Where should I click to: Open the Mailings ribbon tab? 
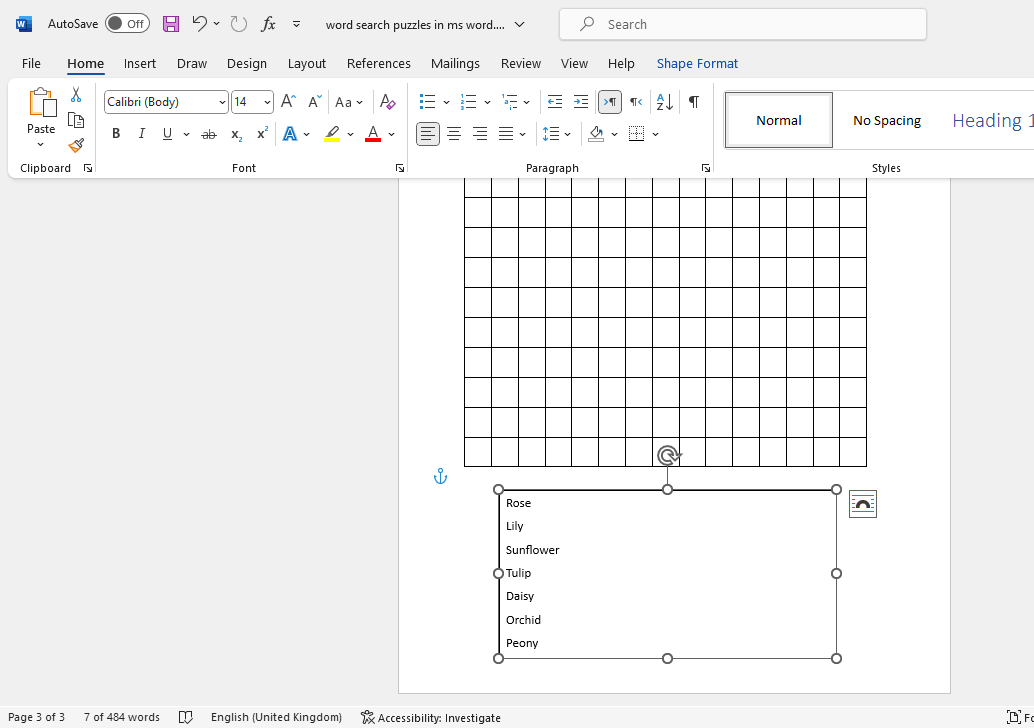pos(455,63)
